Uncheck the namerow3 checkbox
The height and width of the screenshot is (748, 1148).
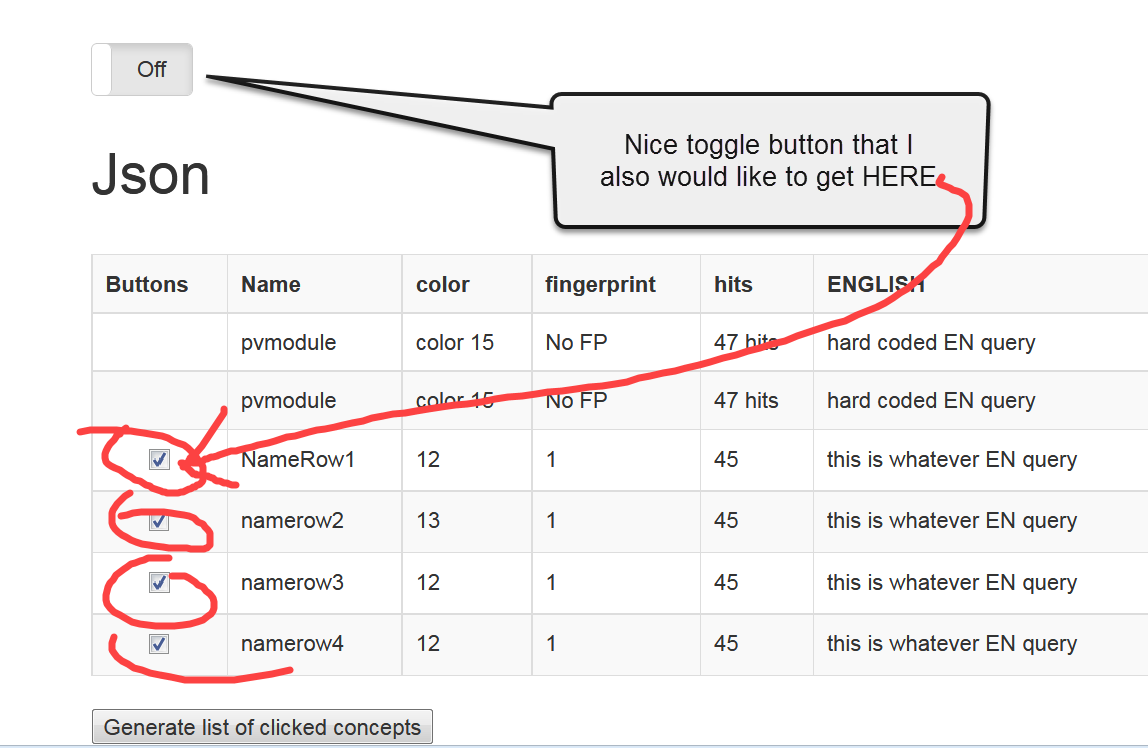pyautogui.click(x=159, y=583)
